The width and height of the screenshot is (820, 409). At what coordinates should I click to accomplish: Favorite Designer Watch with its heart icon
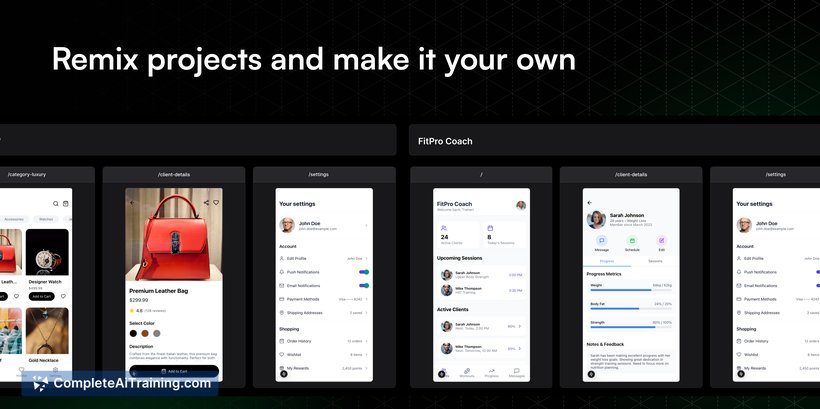(x=63, y=296)
